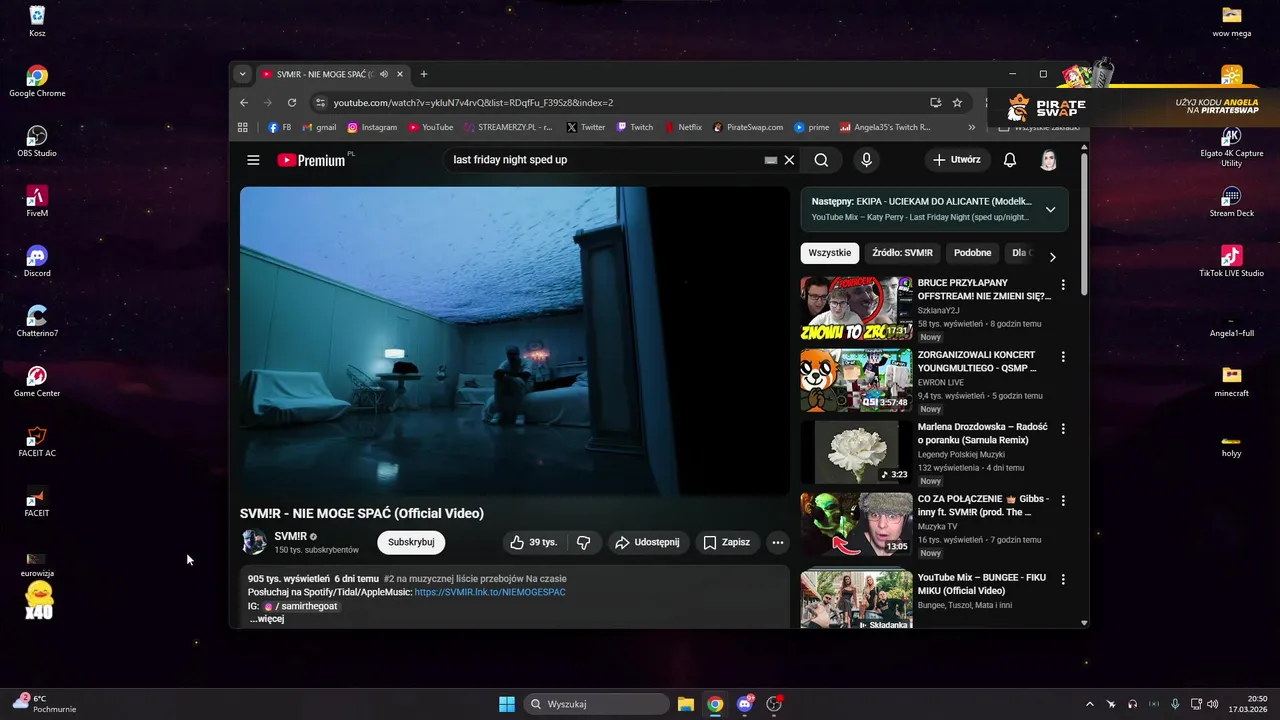Expand the Następny playlist panel chevron

1050,209
